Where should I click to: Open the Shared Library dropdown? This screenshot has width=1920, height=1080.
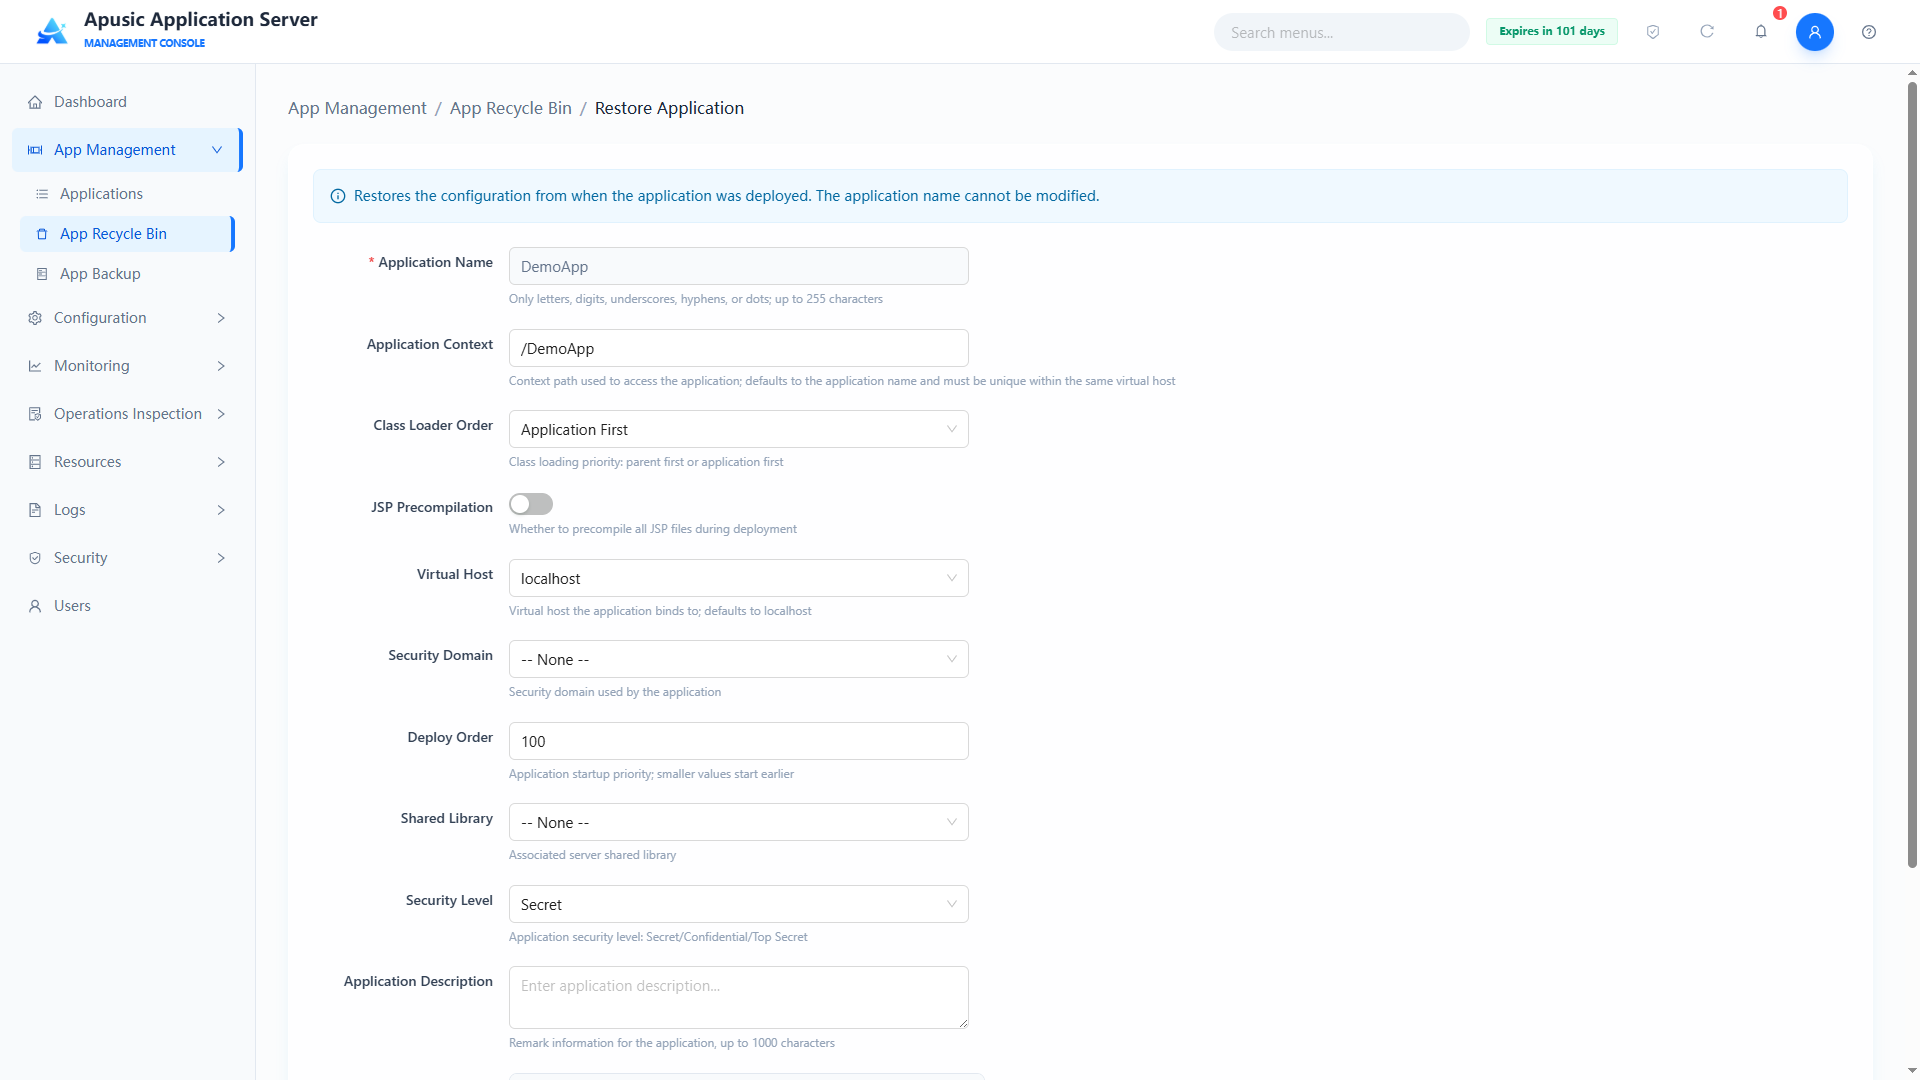(738, 822)
